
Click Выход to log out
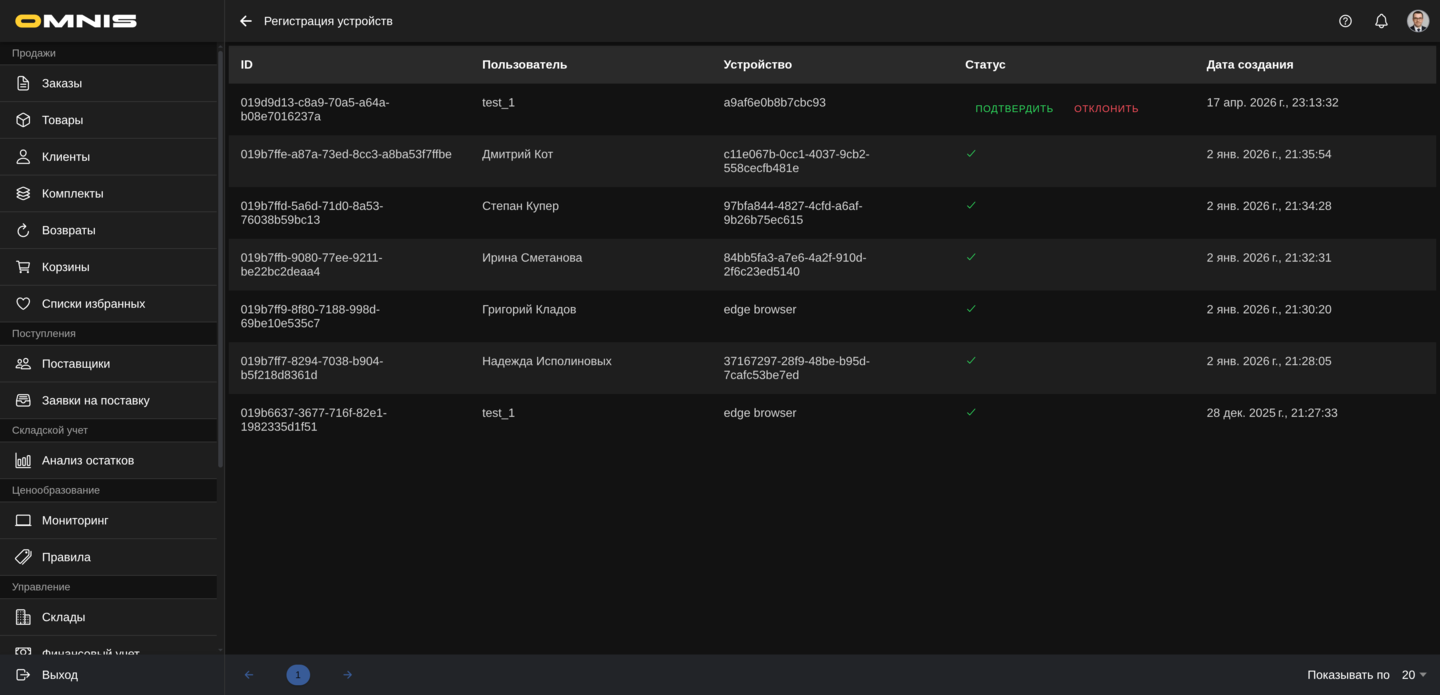click(60, 675)
